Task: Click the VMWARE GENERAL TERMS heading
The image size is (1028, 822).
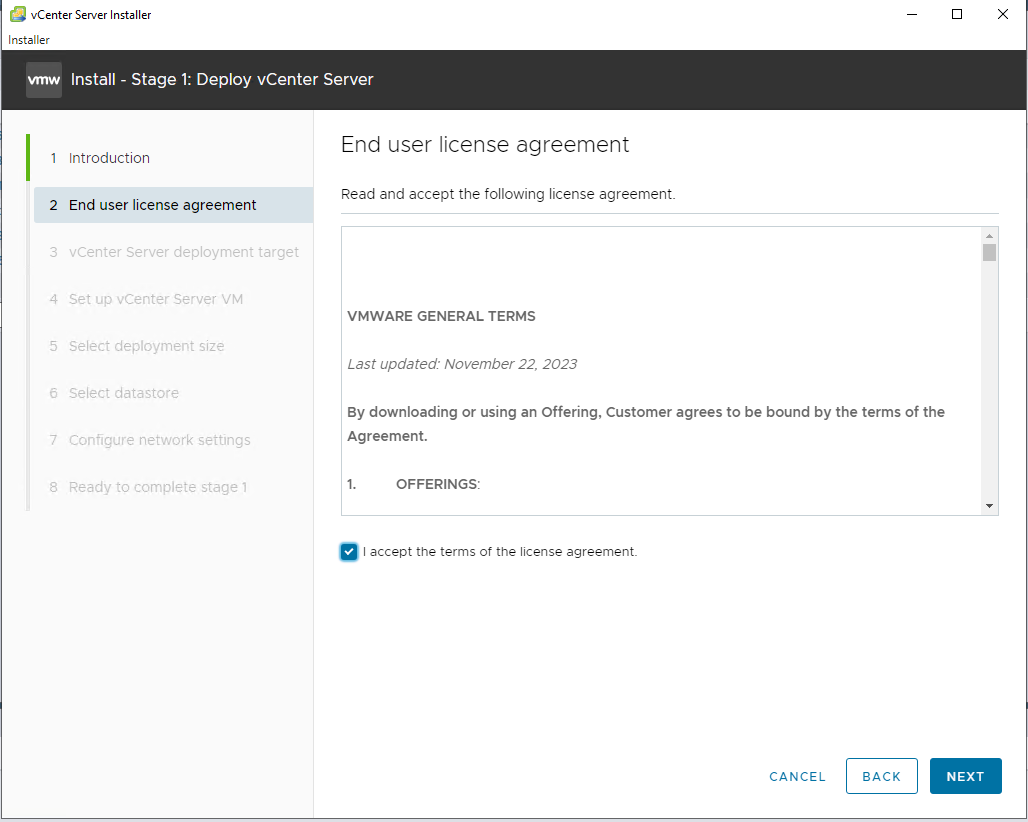Action: pos(441,317)
